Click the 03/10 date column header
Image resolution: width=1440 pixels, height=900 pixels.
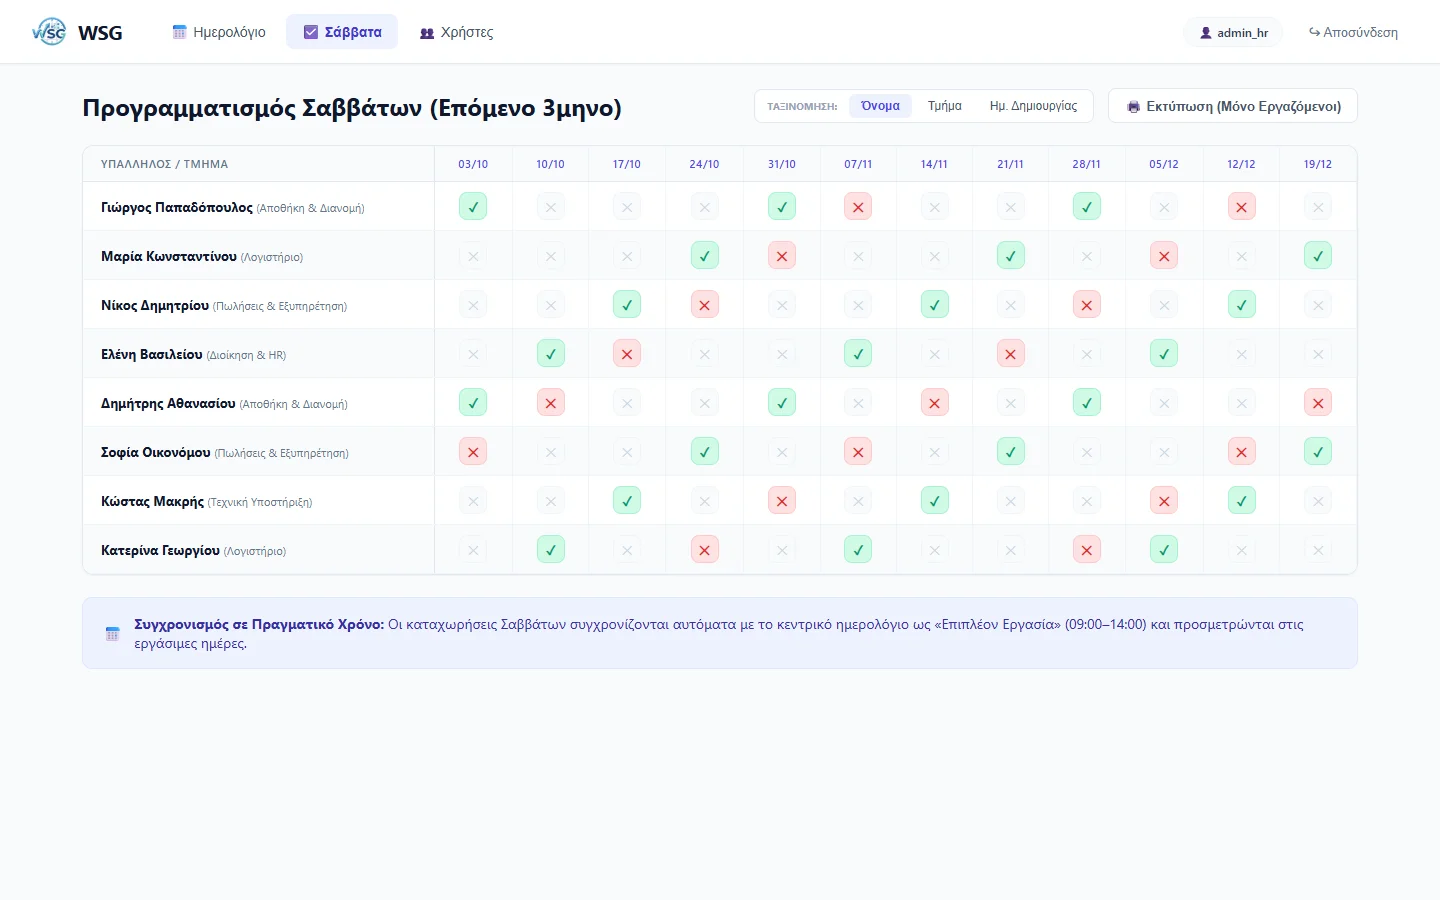click(x=473, y=164)
